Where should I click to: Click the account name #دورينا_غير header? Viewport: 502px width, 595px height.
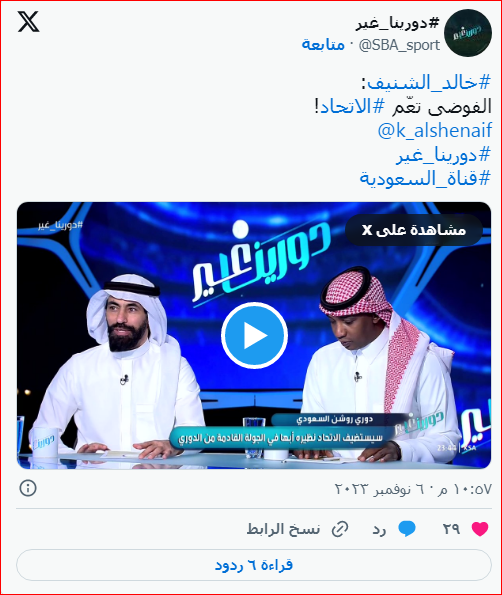[x=398, y=24]
